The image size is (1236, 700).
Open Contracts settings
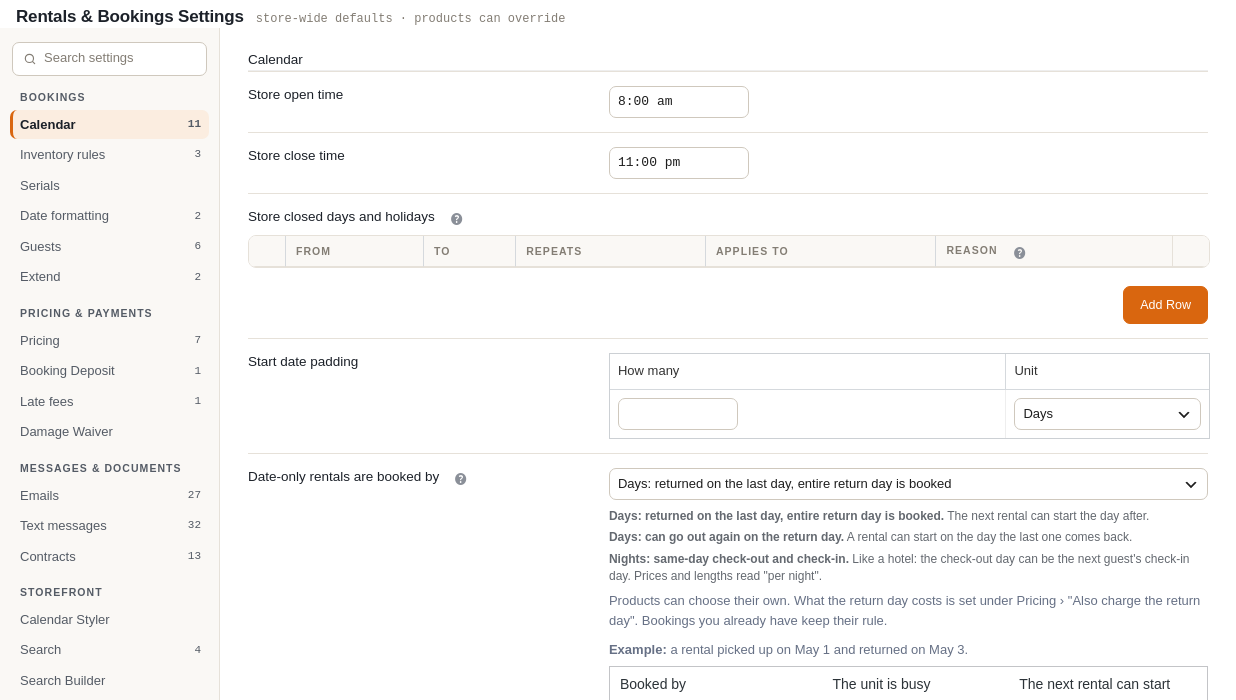pyautogui.click(x=110, y=556)
